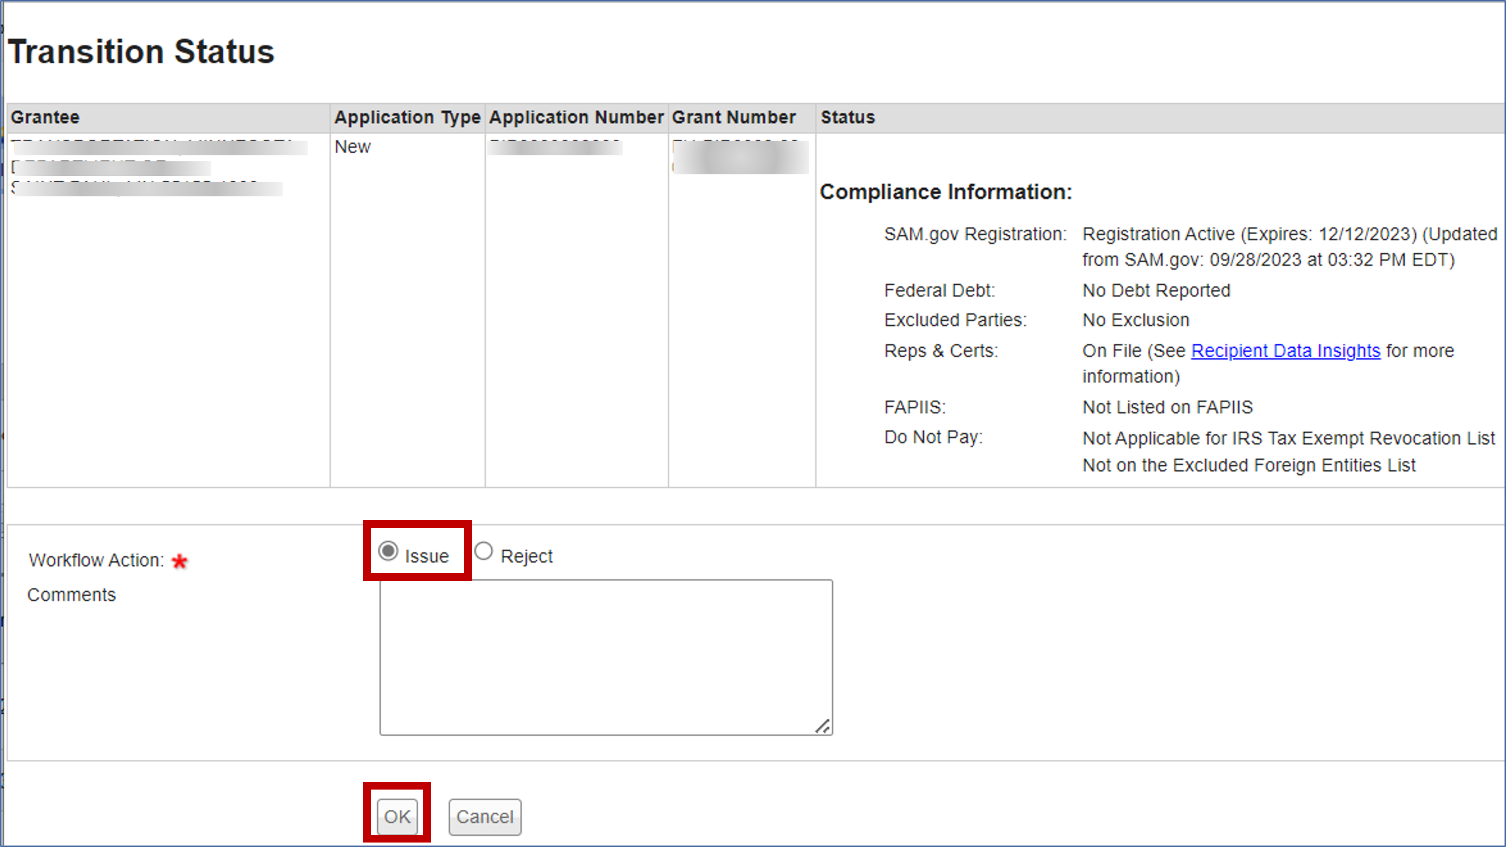
Task: Click the Workflow Action label
Action: (96, 561)
